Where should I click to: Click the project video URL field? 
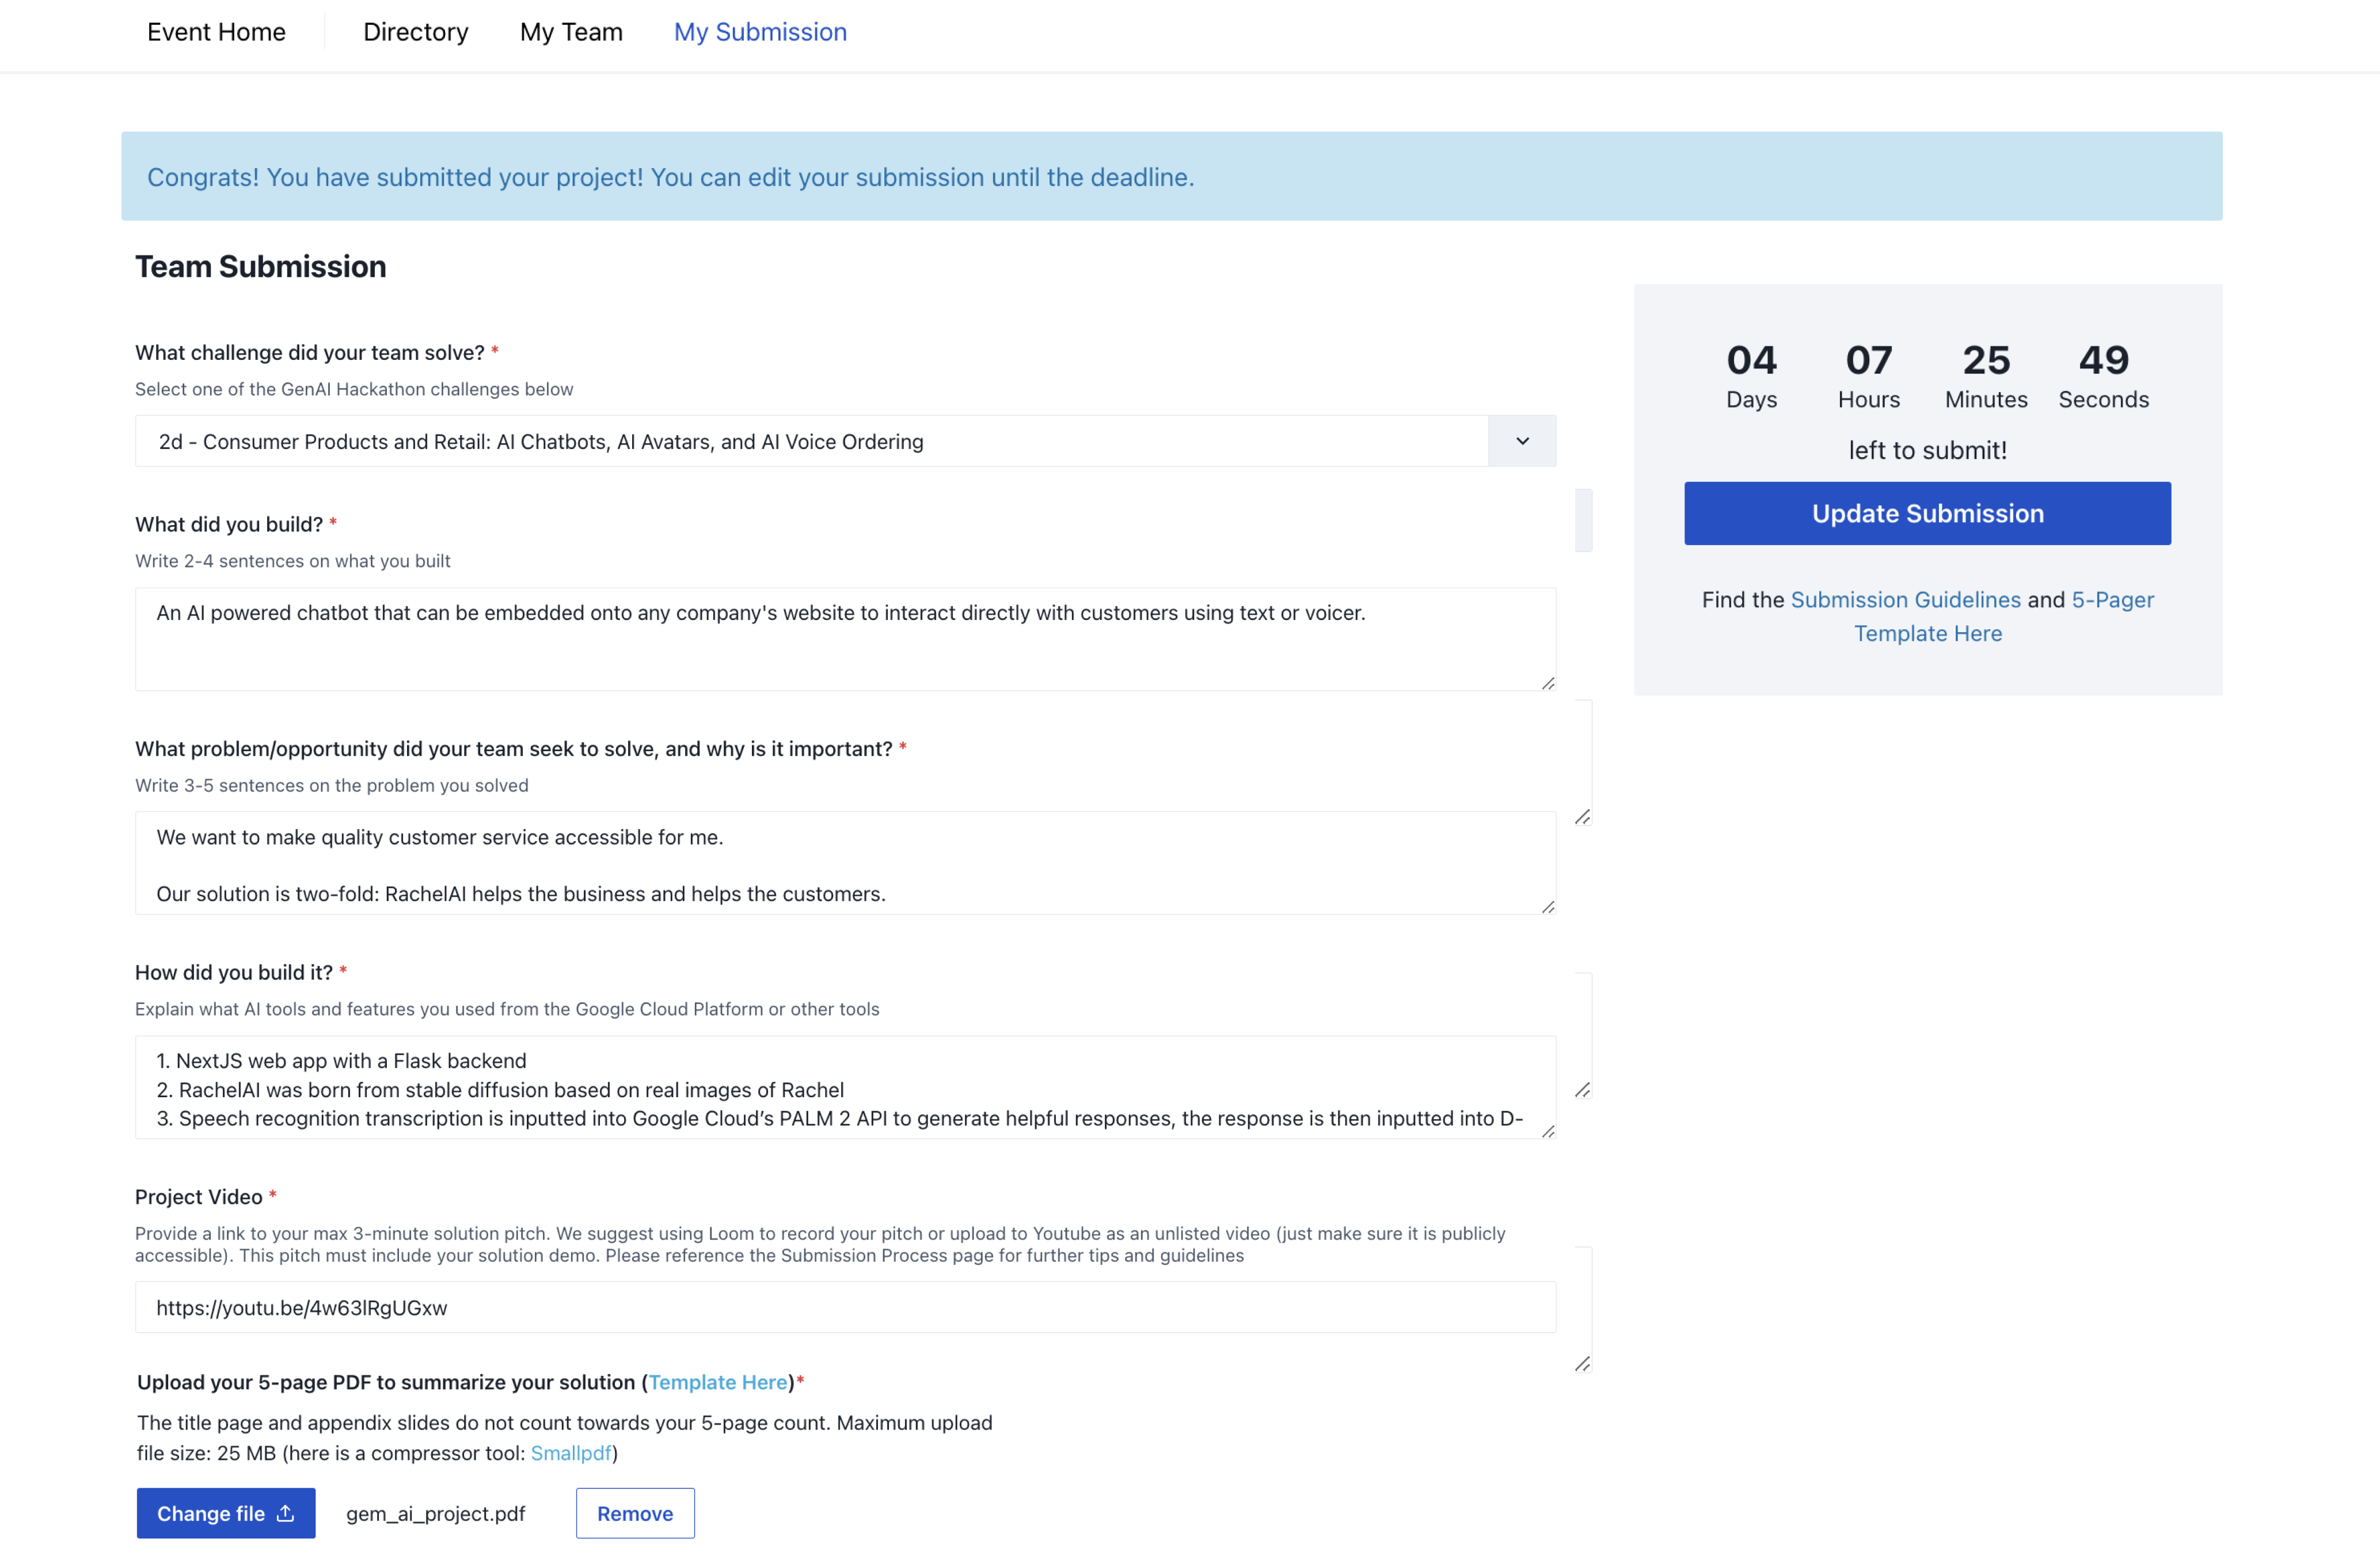pyautogui.click(x=845, y=1307)
